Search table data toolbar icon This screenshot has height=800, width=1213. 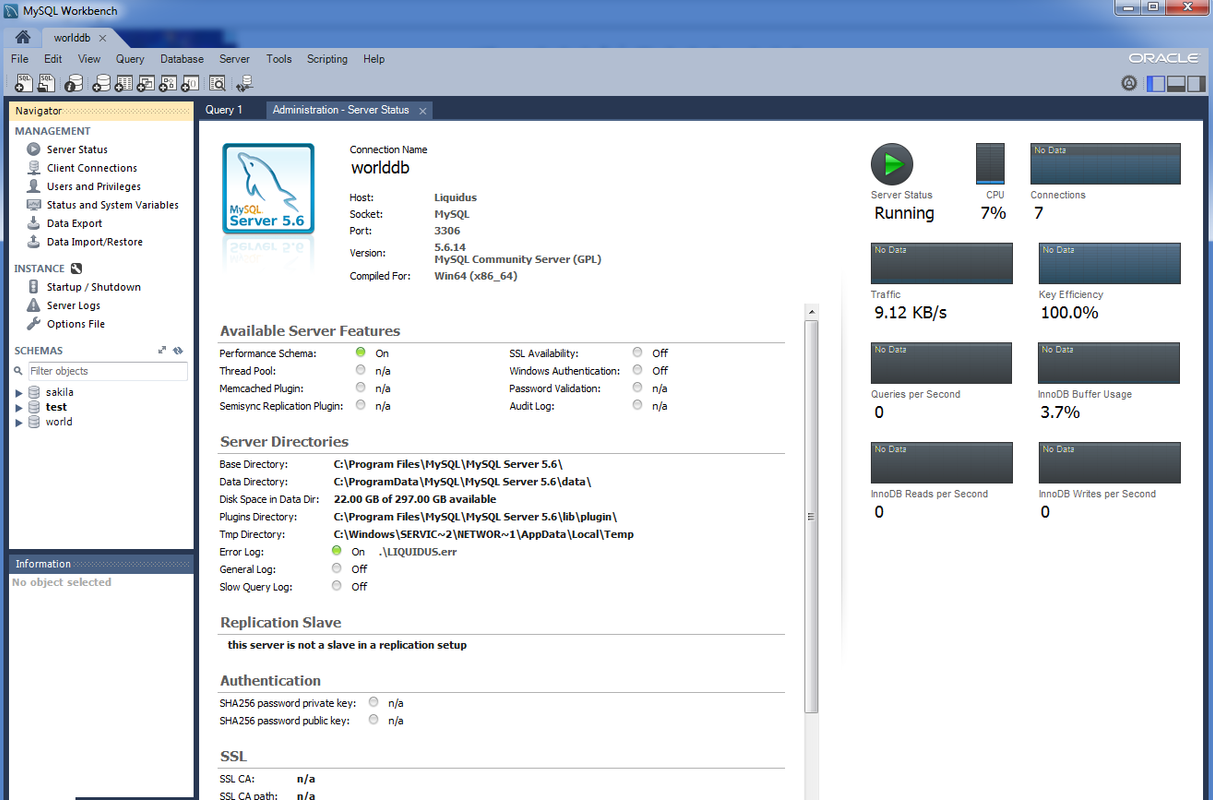coord(217,84)
